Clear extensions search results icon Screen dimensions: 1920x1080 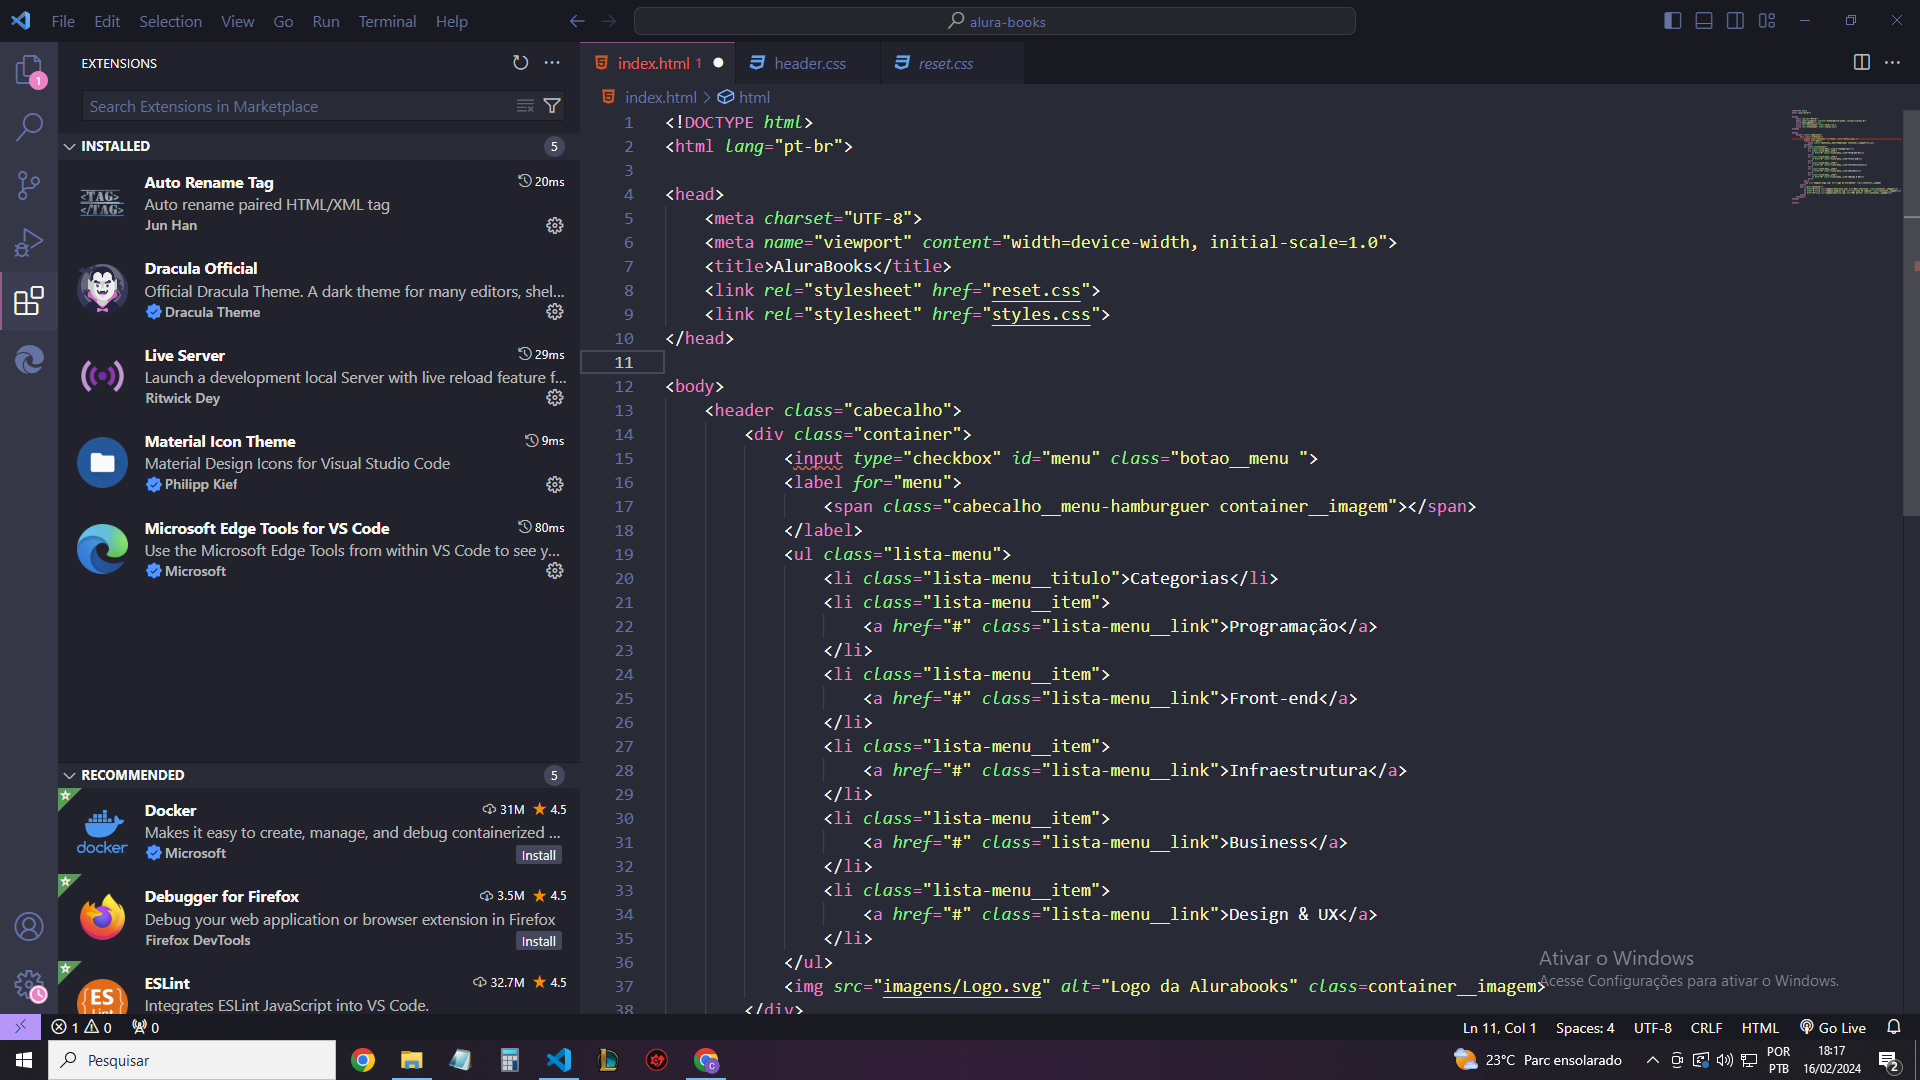pos(525,106)
